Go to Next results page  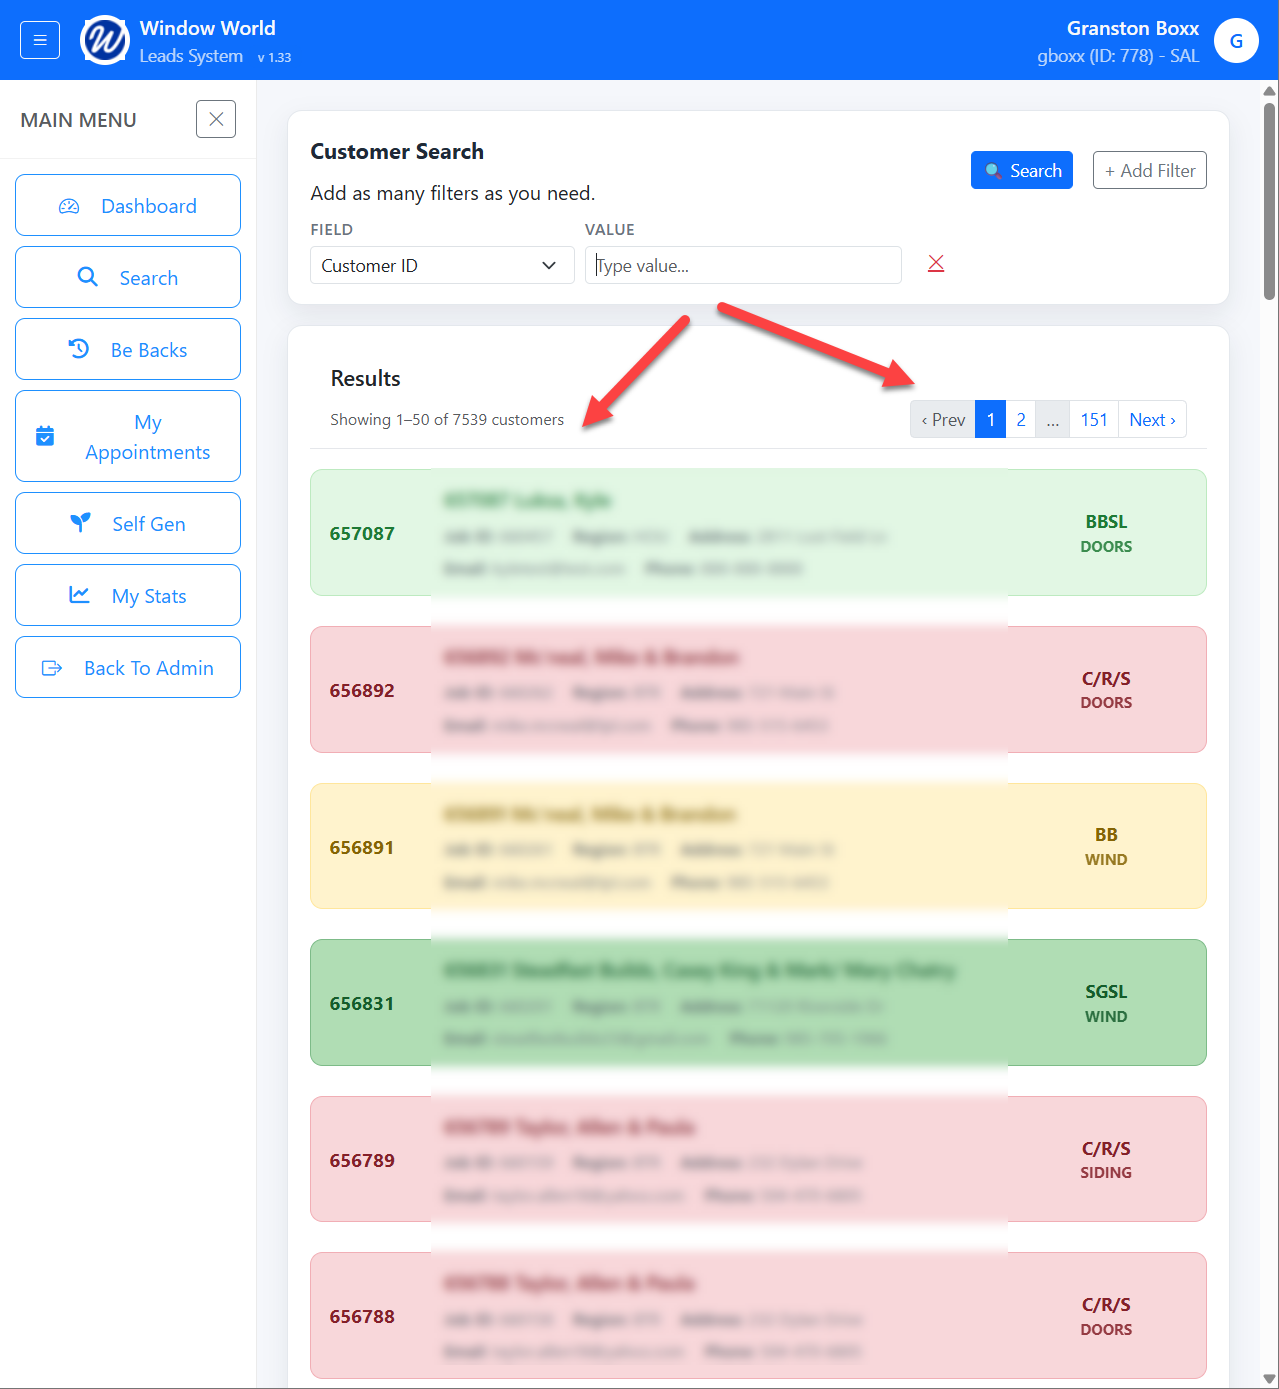1153,420
